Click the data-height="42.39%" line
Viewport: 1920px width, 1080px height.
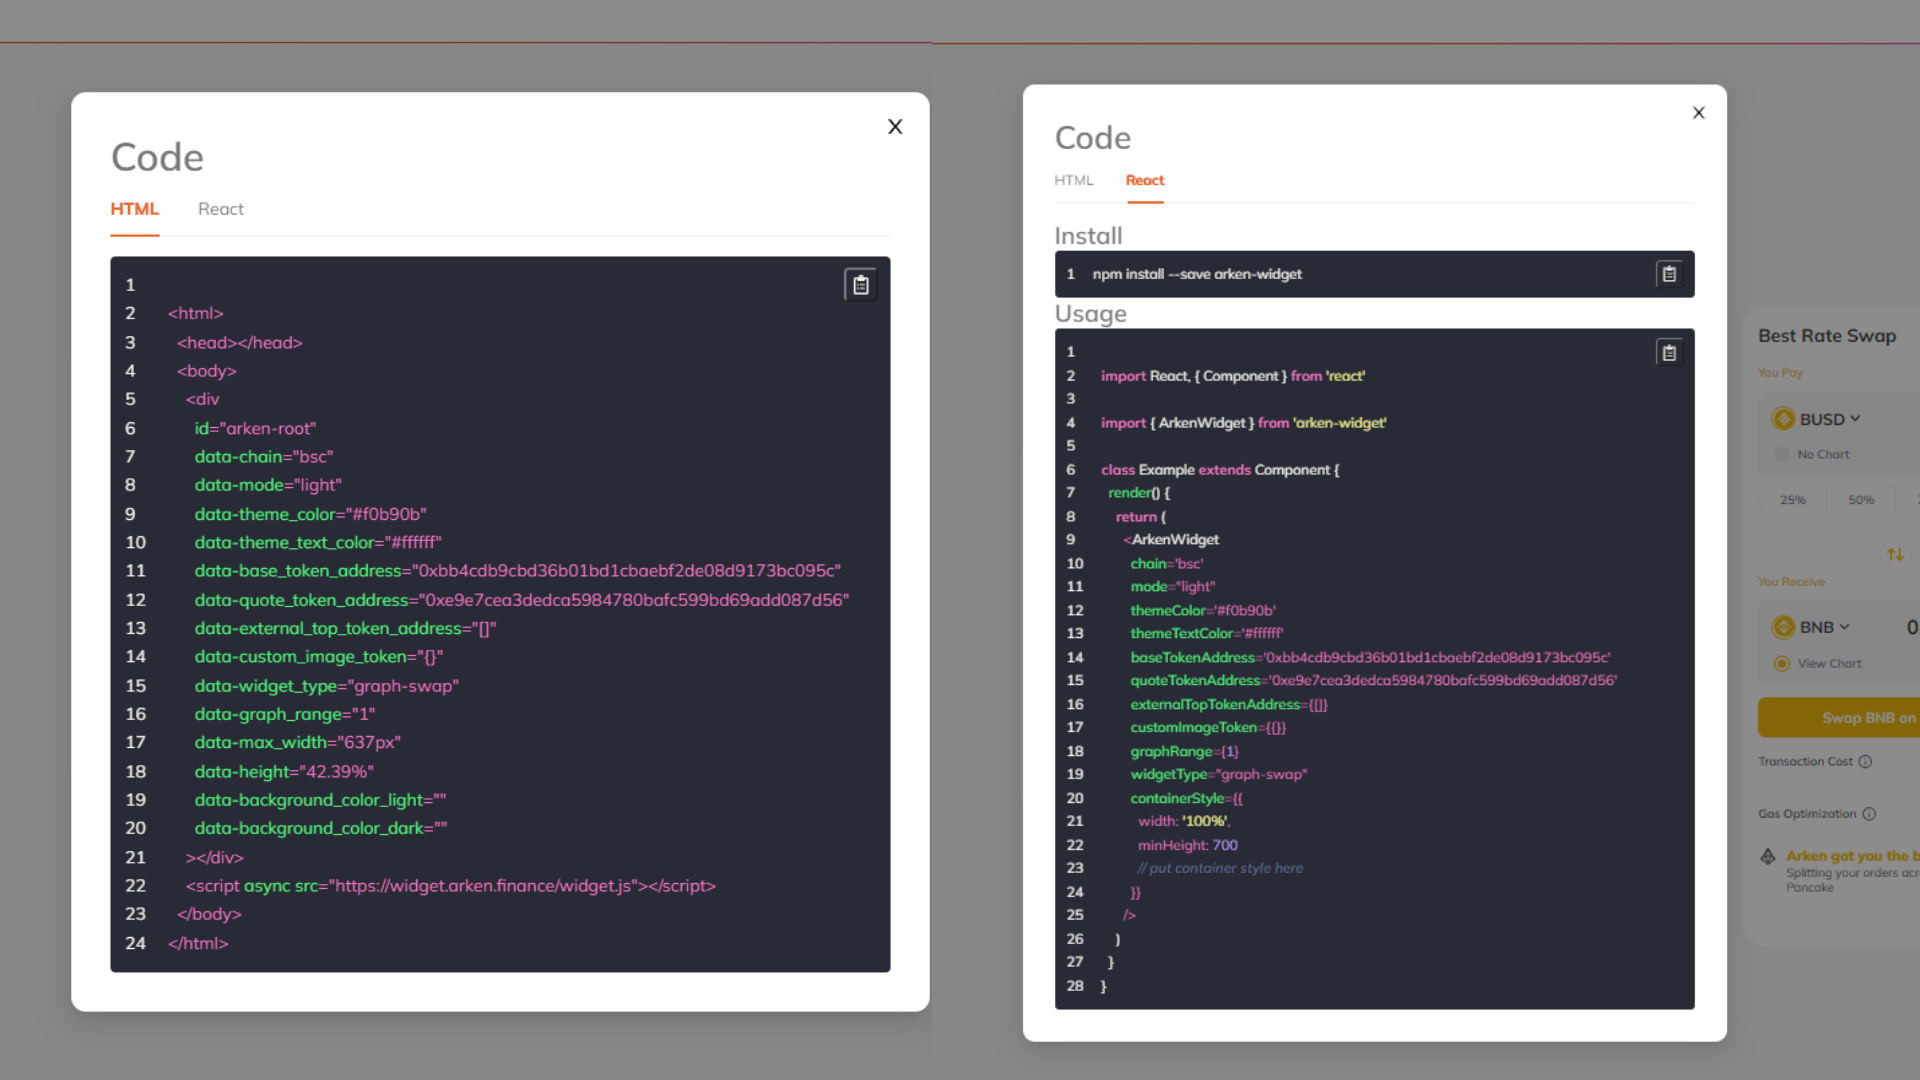[284, 772]
